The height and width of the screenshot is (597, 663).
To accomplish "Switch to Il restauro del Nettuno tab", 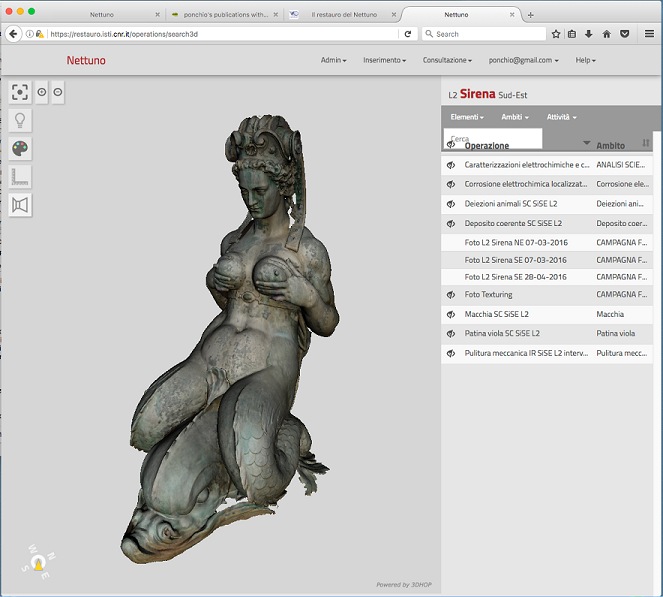I will point(344,15).
